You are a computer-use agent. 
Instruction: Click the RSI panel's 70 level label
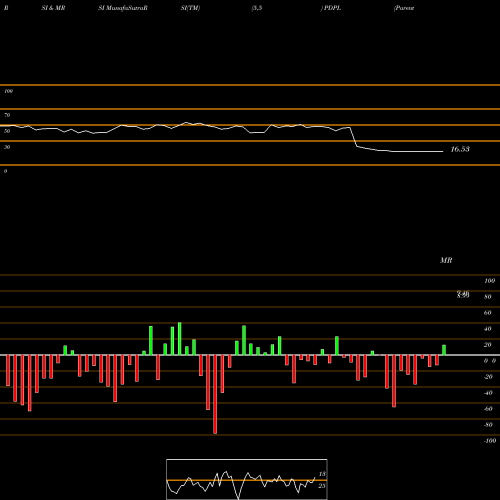tap(7, 115)
